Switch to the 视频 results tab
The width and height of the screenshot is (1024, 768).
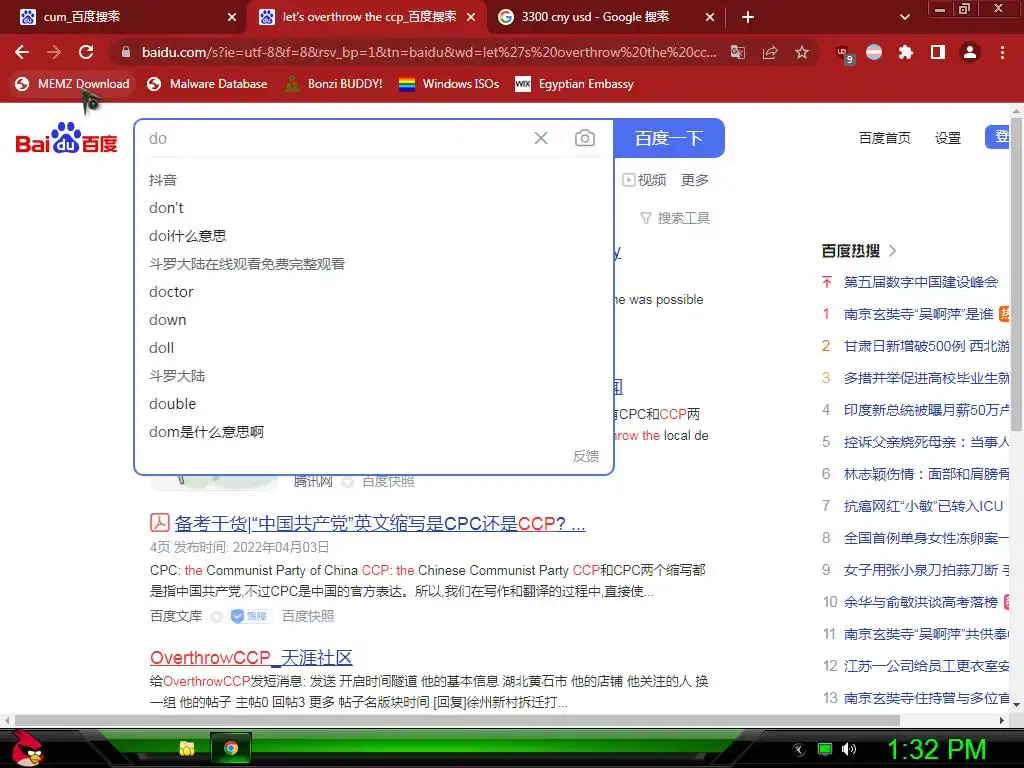[645, 180]
